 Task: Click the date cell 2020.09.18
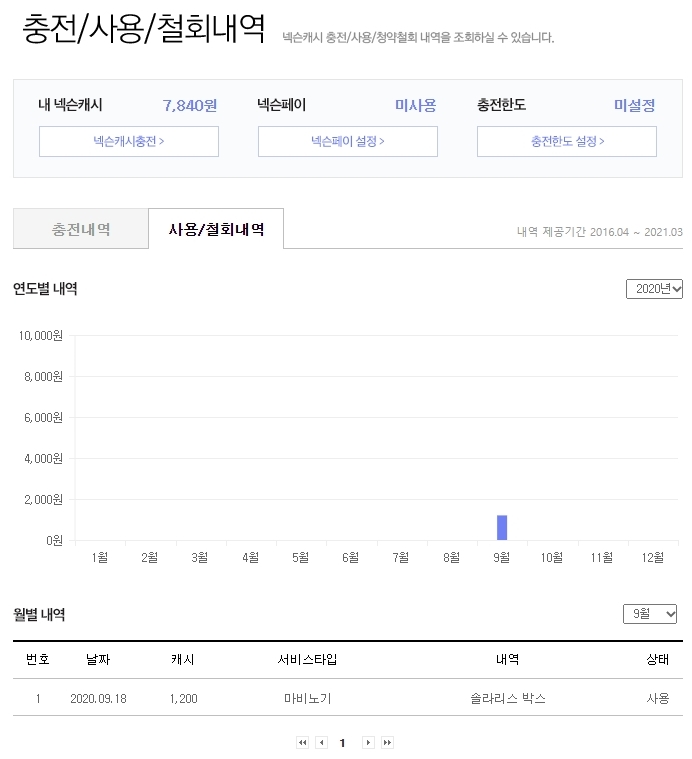click(98, 698)
